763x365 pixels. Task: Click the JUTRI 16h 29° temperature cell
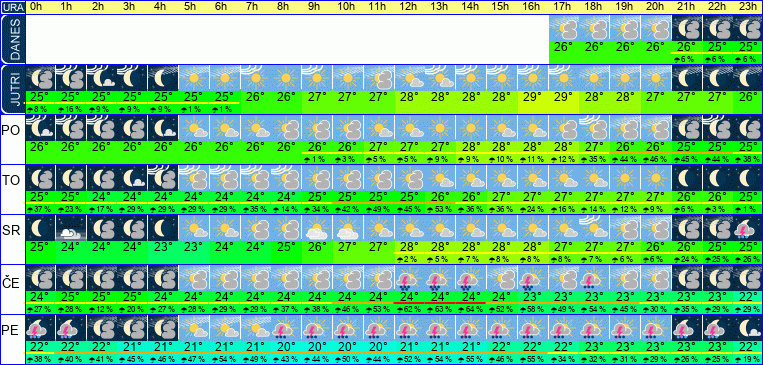click(533, 96)
